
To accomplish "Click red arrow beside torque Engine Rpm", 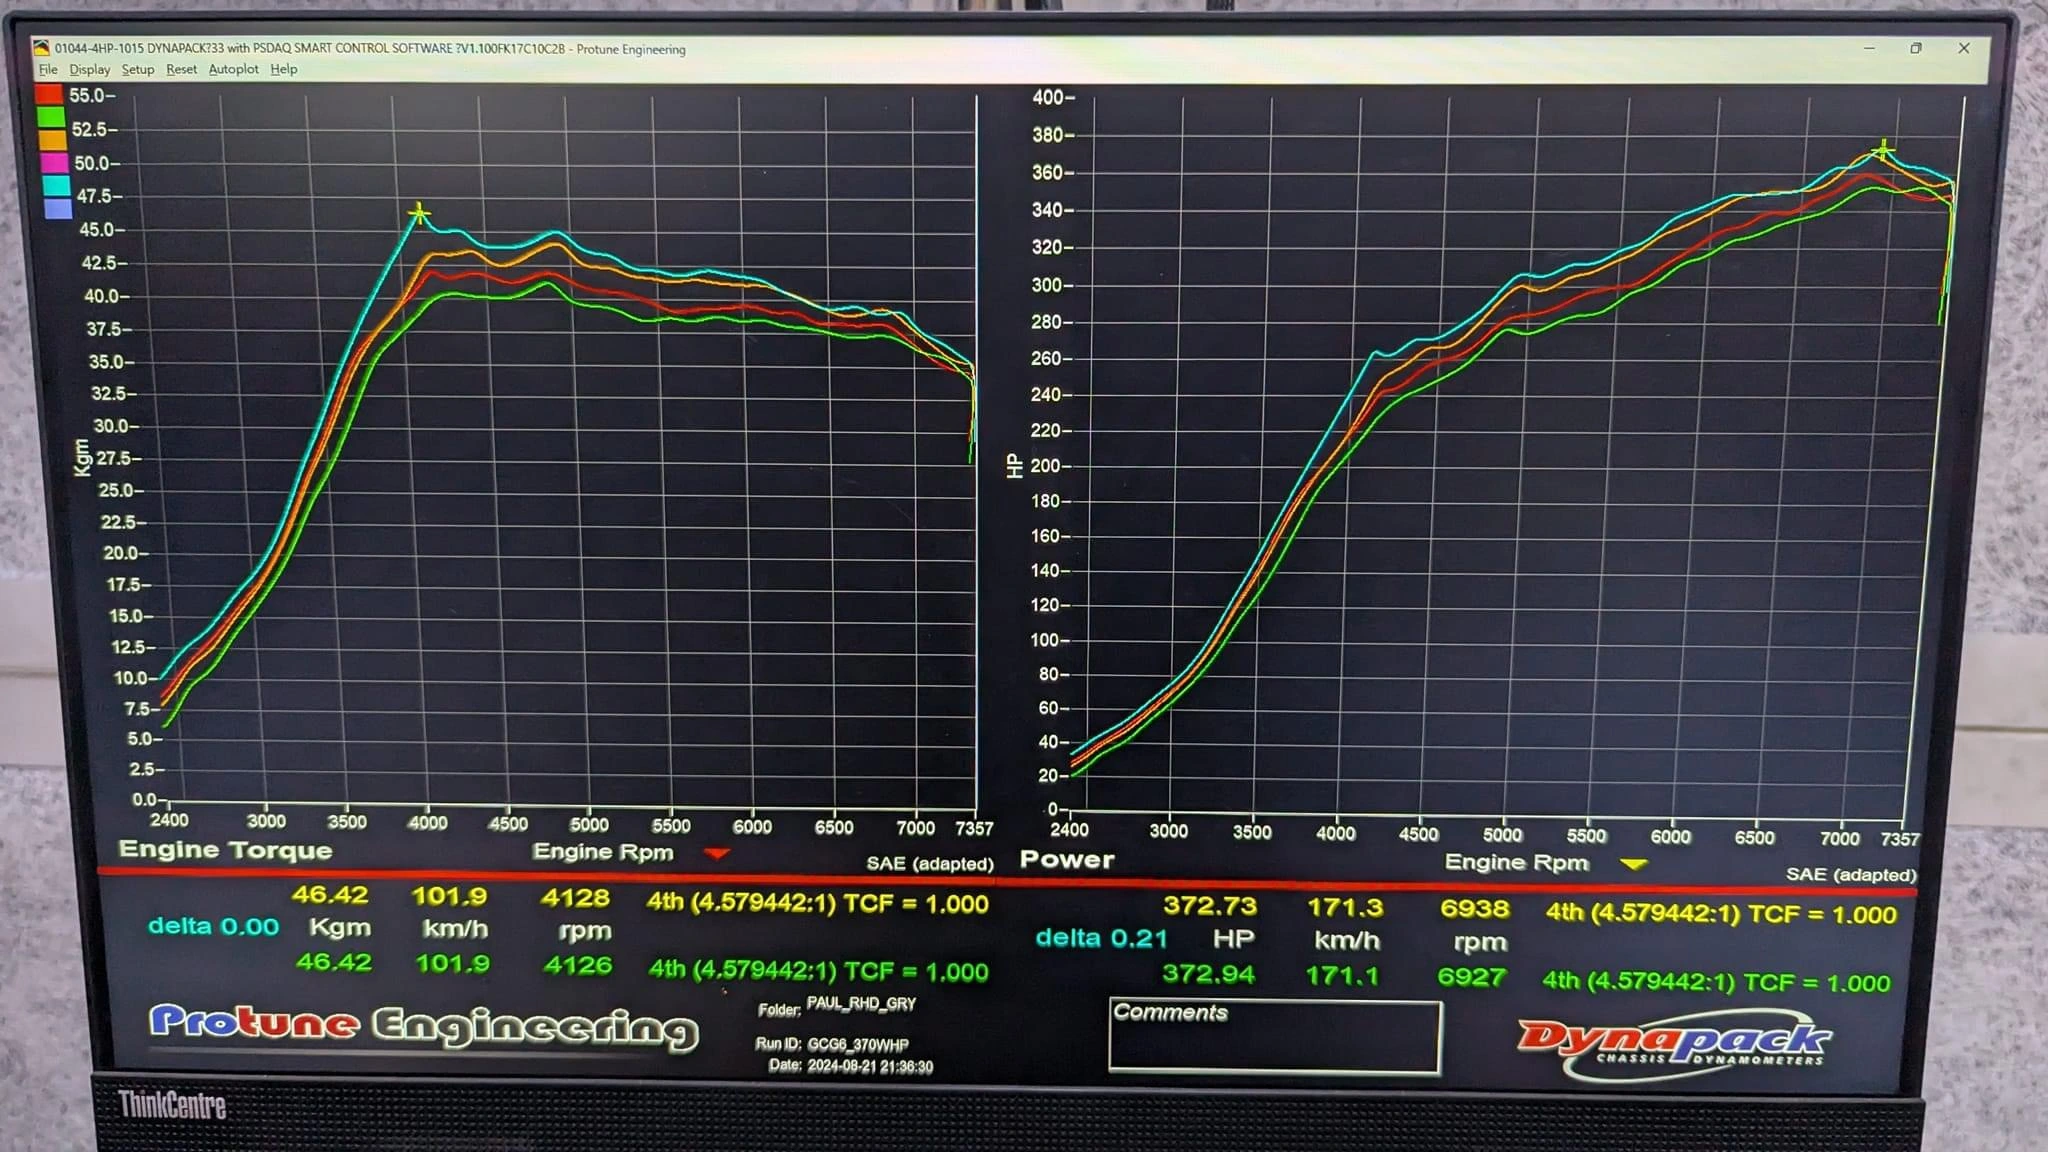I will point(717,854).
